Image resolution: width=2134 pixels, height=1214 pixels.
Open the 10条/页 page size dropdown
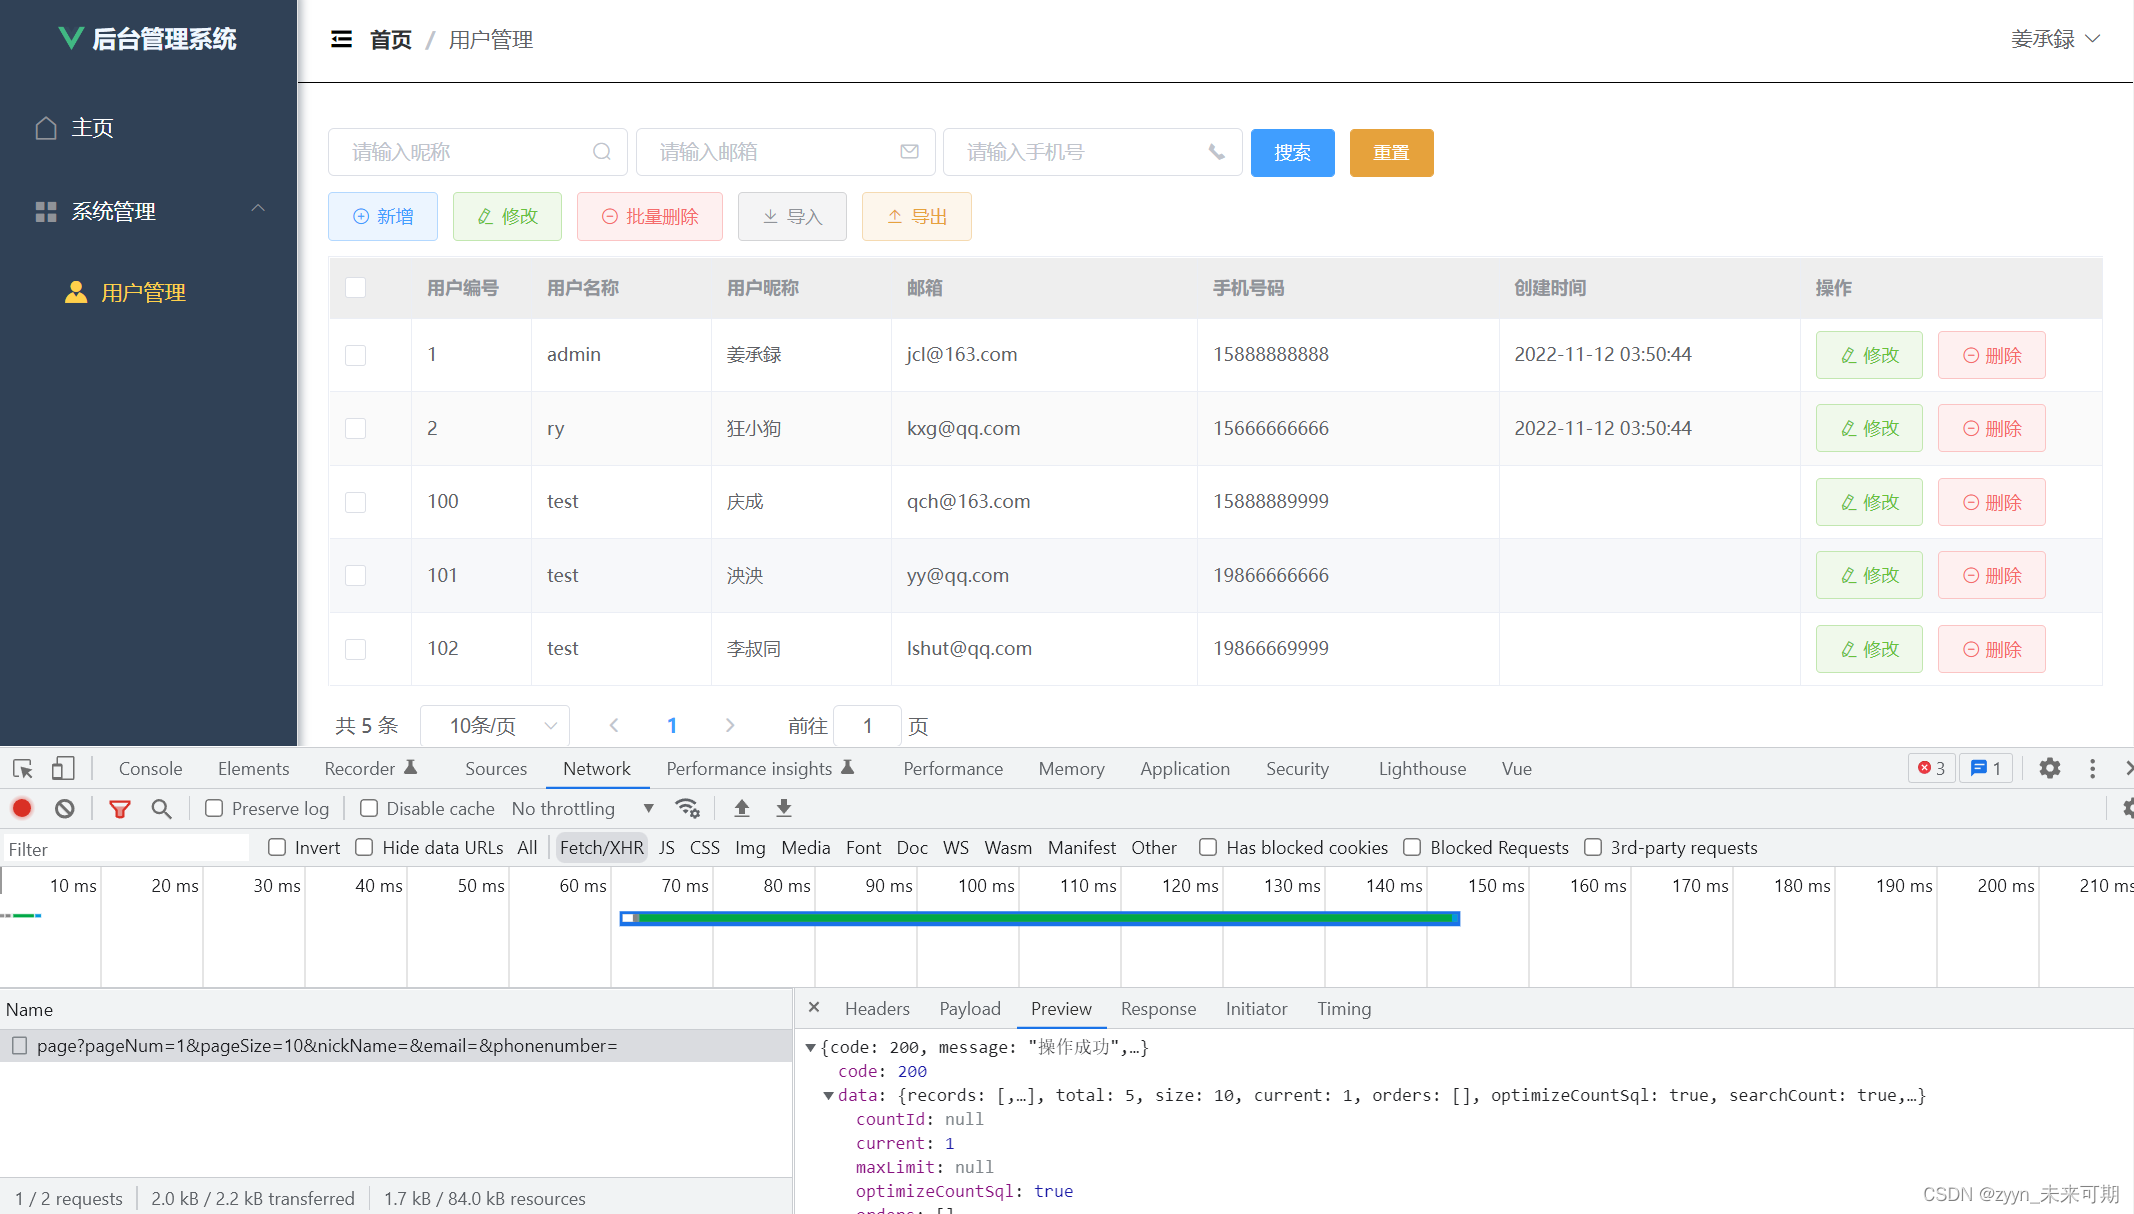(495, 726)
